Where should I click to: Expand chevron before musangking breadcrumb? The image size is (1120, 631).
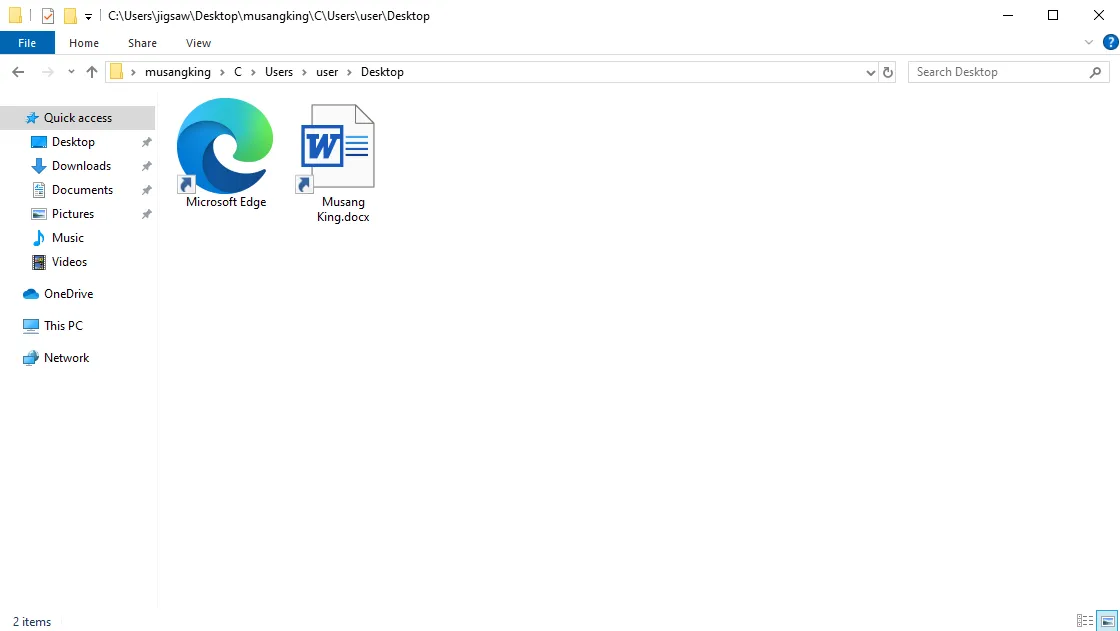click(x=133, y=72)
